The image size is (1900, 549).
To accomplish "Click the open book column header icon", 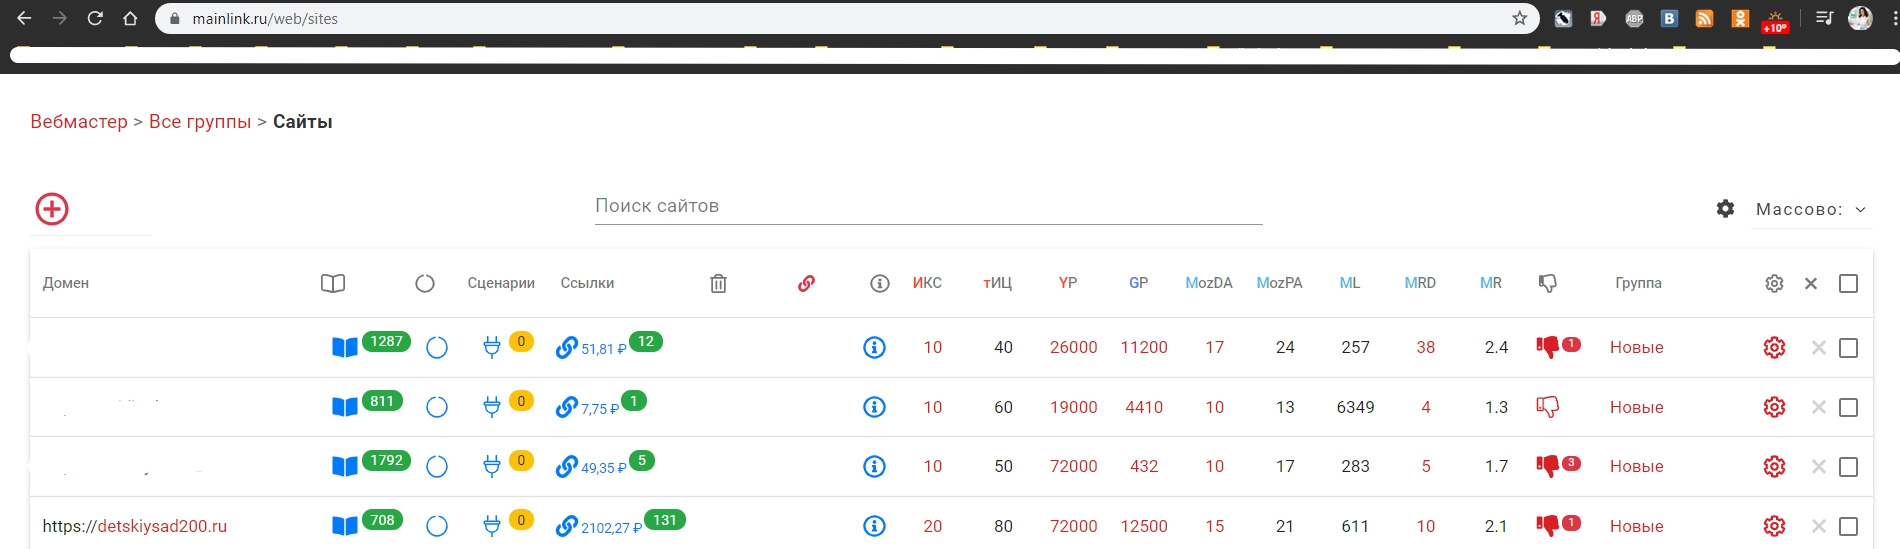I will click(333, 283).
